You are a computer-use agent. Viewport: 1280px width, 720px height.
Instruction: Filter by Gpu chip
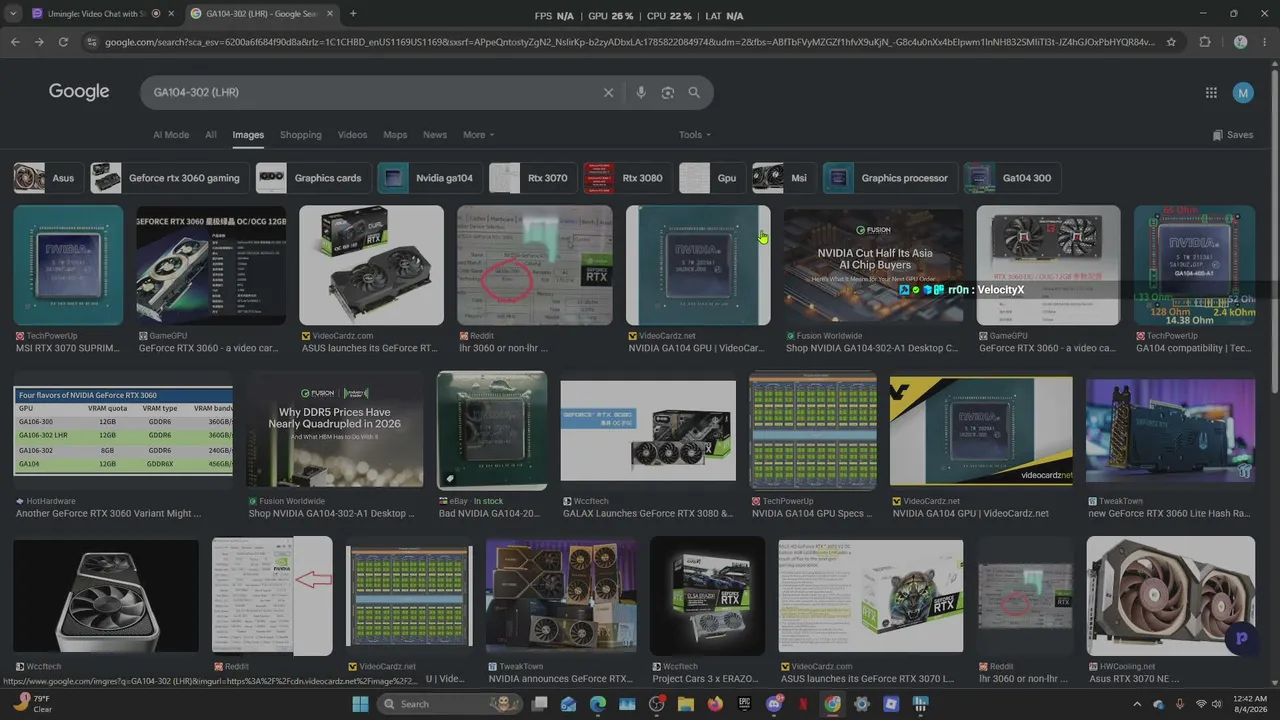click(x=712, y=178)
